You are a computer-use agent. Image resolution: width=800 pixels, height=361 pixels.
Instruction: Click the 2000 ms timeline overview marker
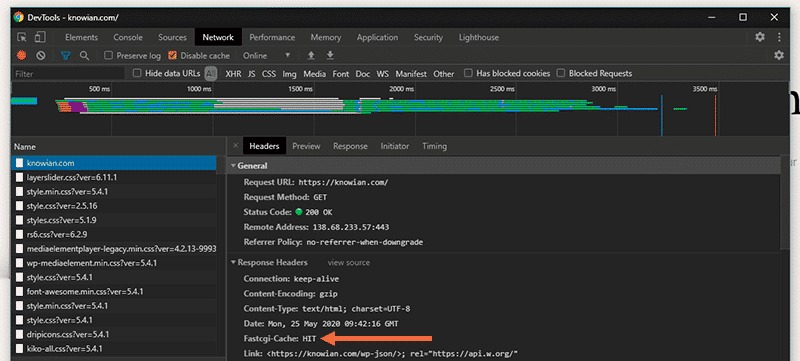click(401, 89)
